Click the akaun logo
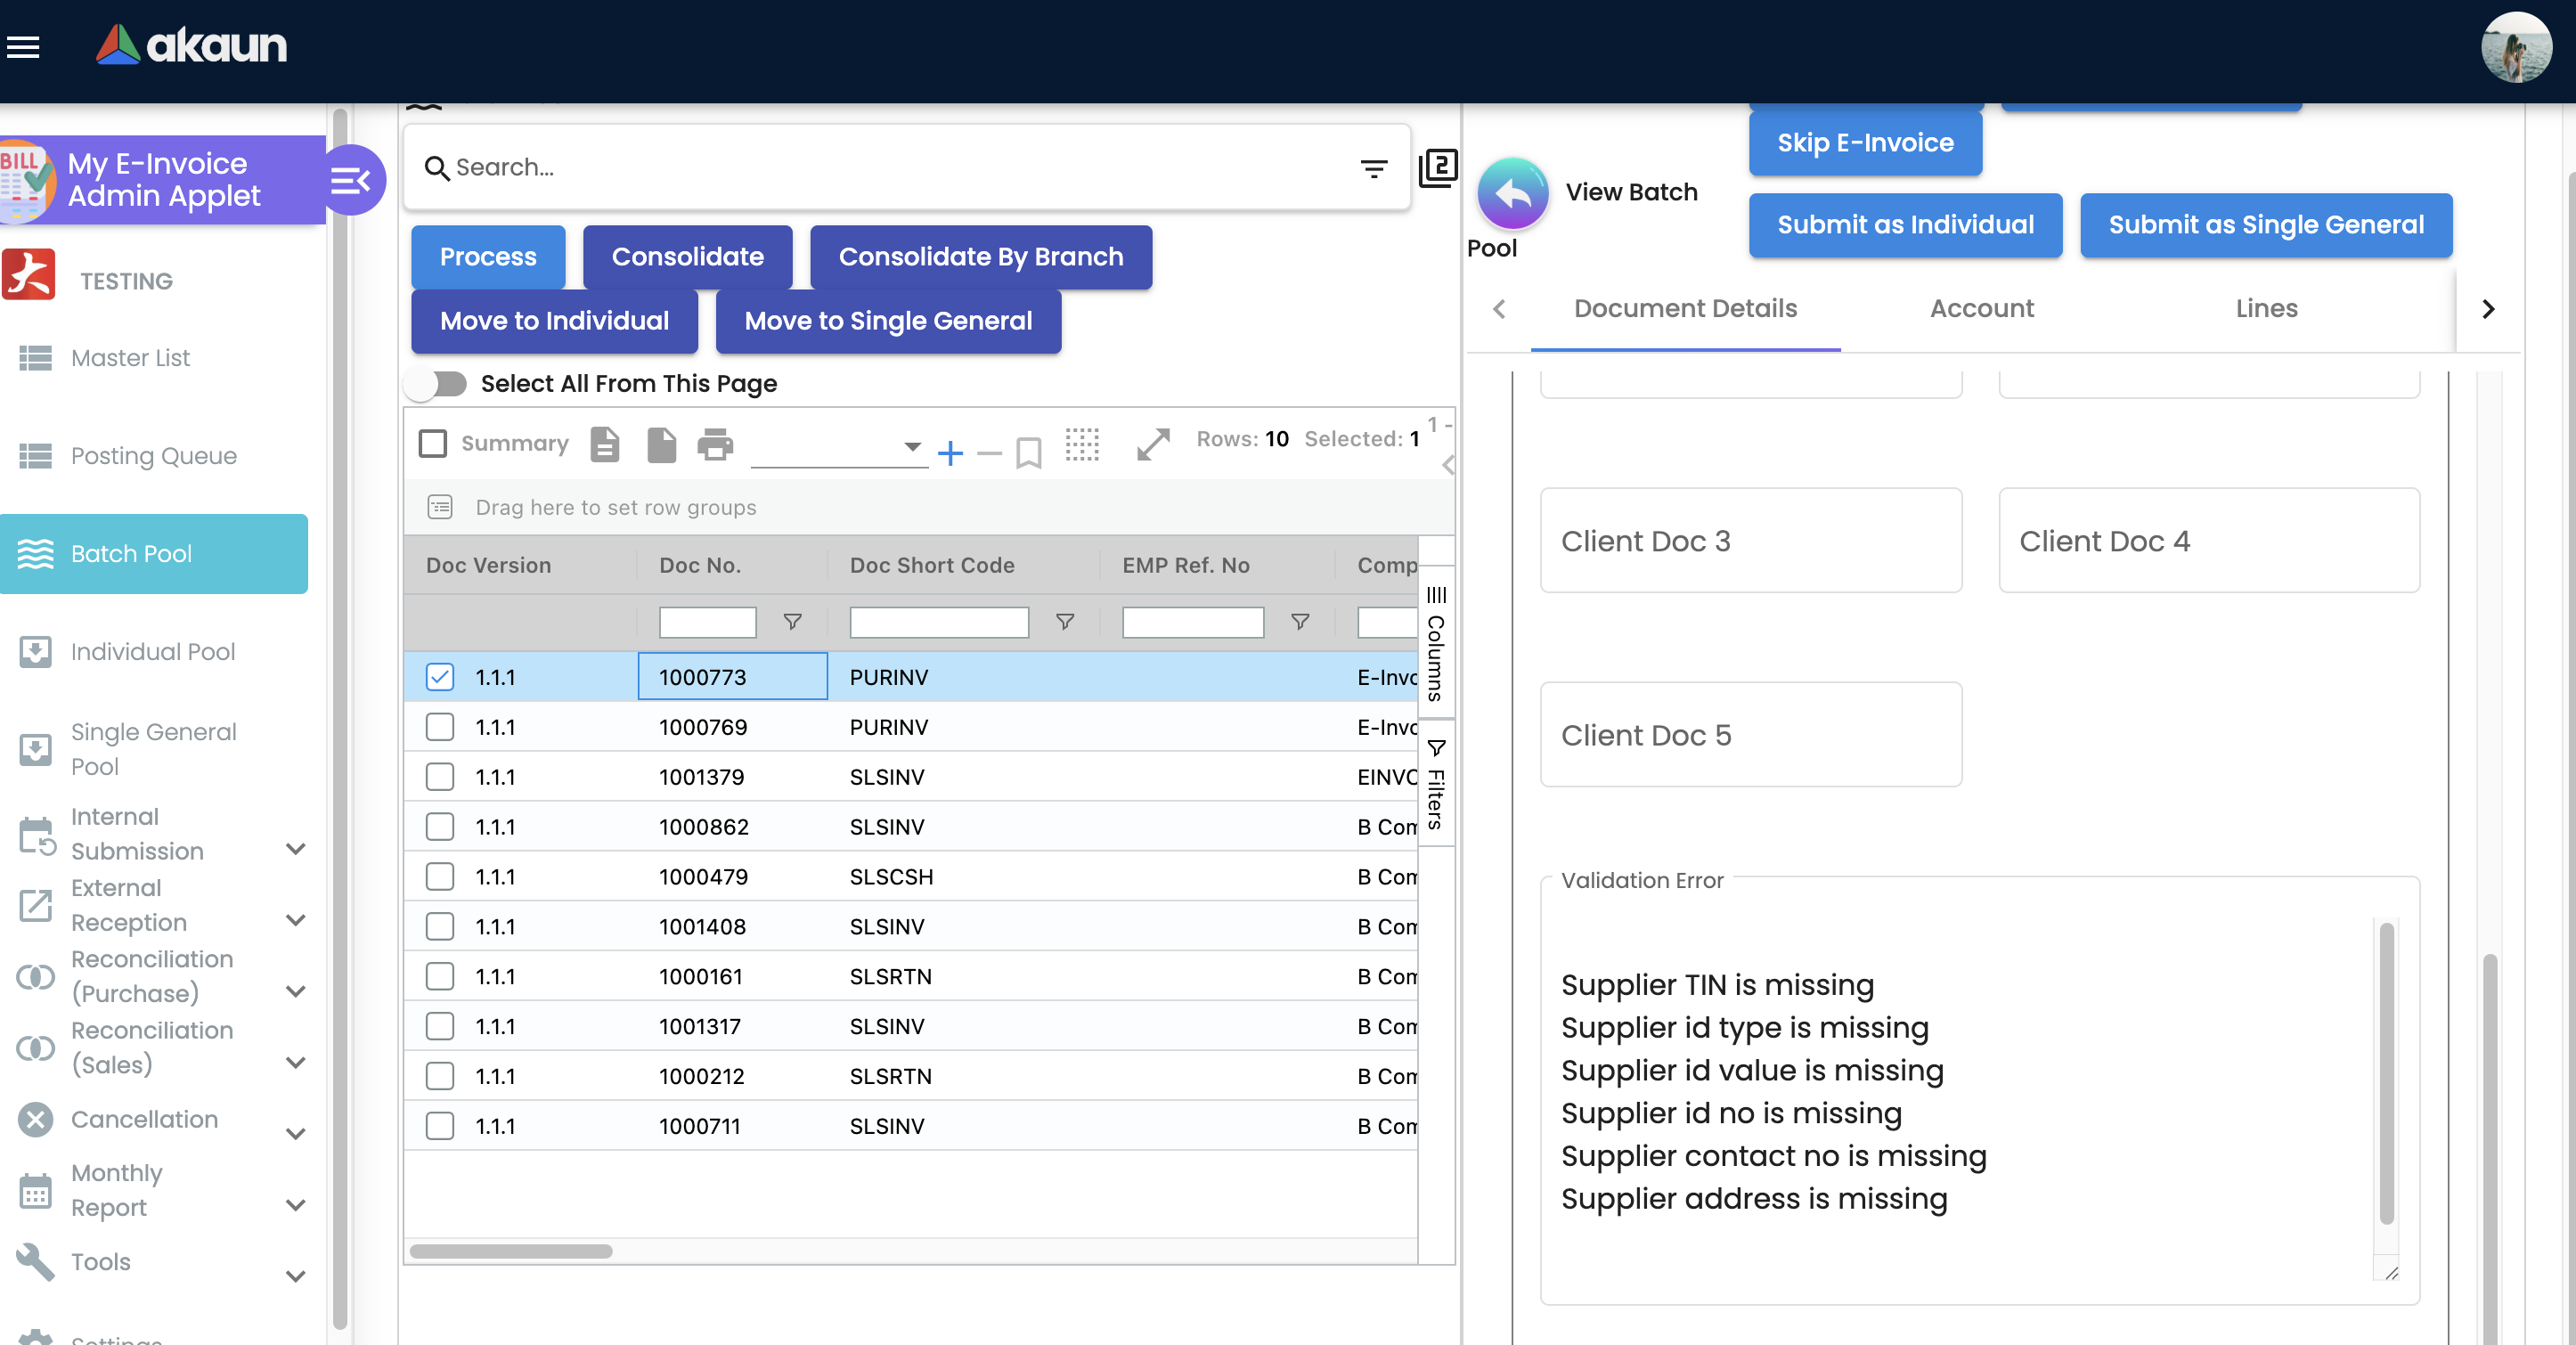Image resolution: width=2576 pixels, height=1345 pixels. 191,45
